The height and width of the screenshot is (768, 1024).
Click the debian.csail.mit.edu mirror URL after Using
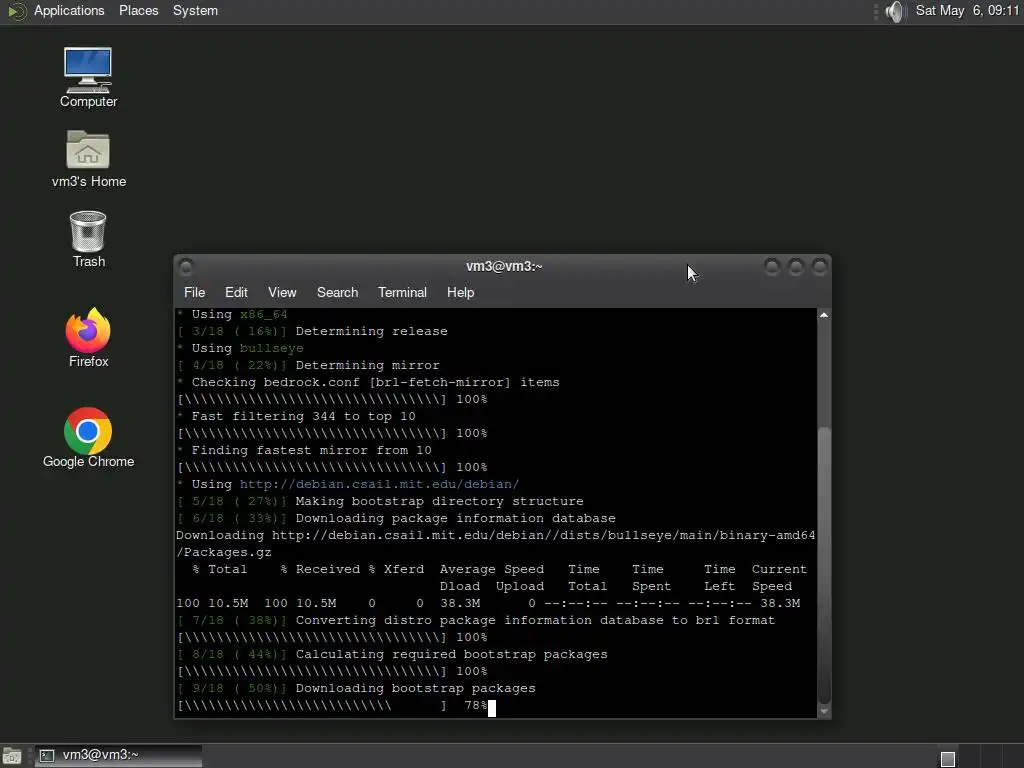379,485
